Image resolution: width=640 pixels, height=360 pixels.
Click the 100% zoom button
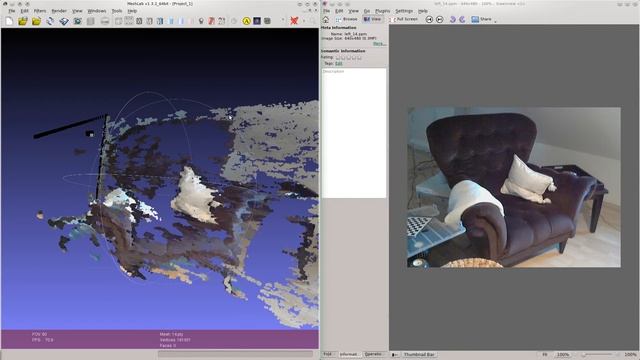(563, 355)
